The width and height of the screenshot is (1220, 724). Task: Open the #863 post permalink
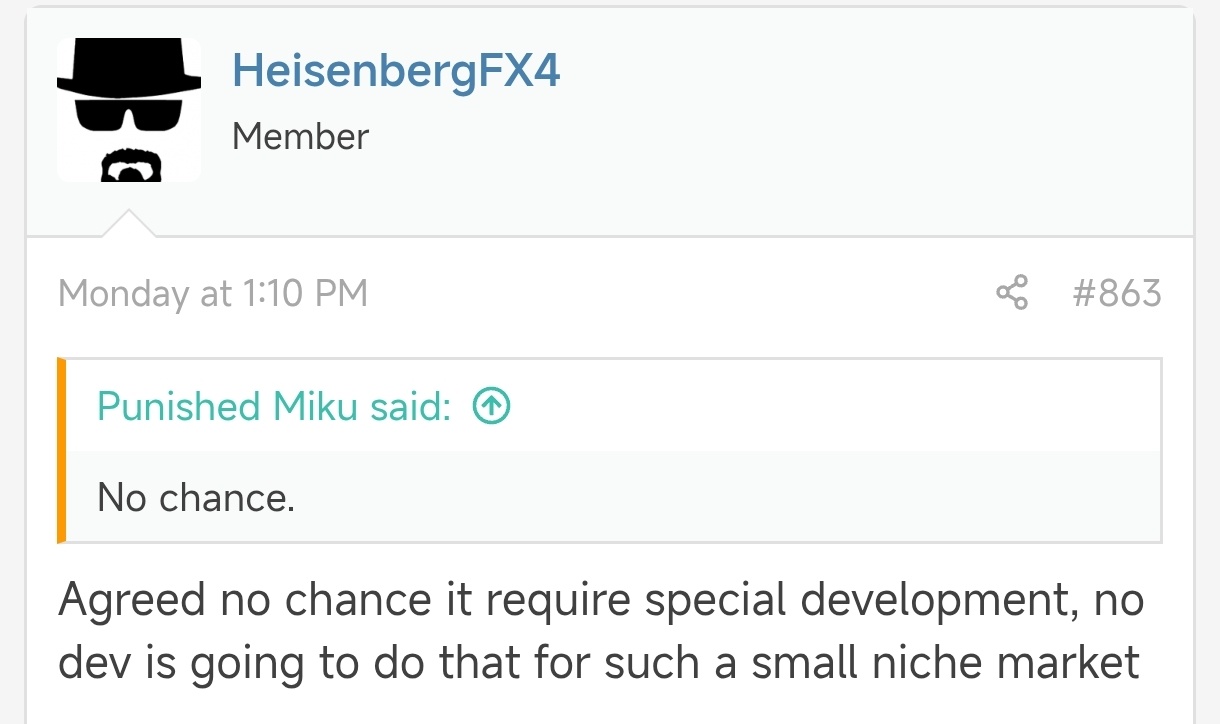(1116, 294)
